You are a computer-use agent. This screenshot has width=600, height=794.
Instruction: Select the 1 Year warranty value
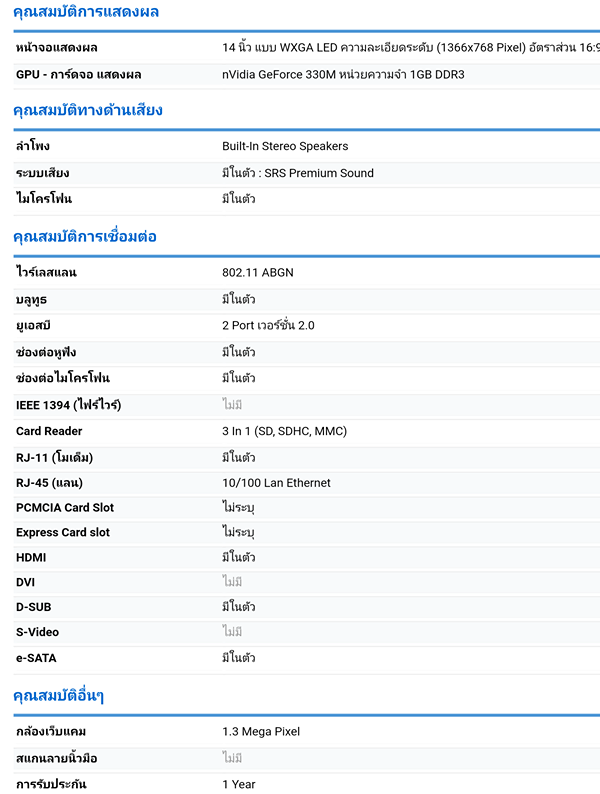(x=239, y=784)
